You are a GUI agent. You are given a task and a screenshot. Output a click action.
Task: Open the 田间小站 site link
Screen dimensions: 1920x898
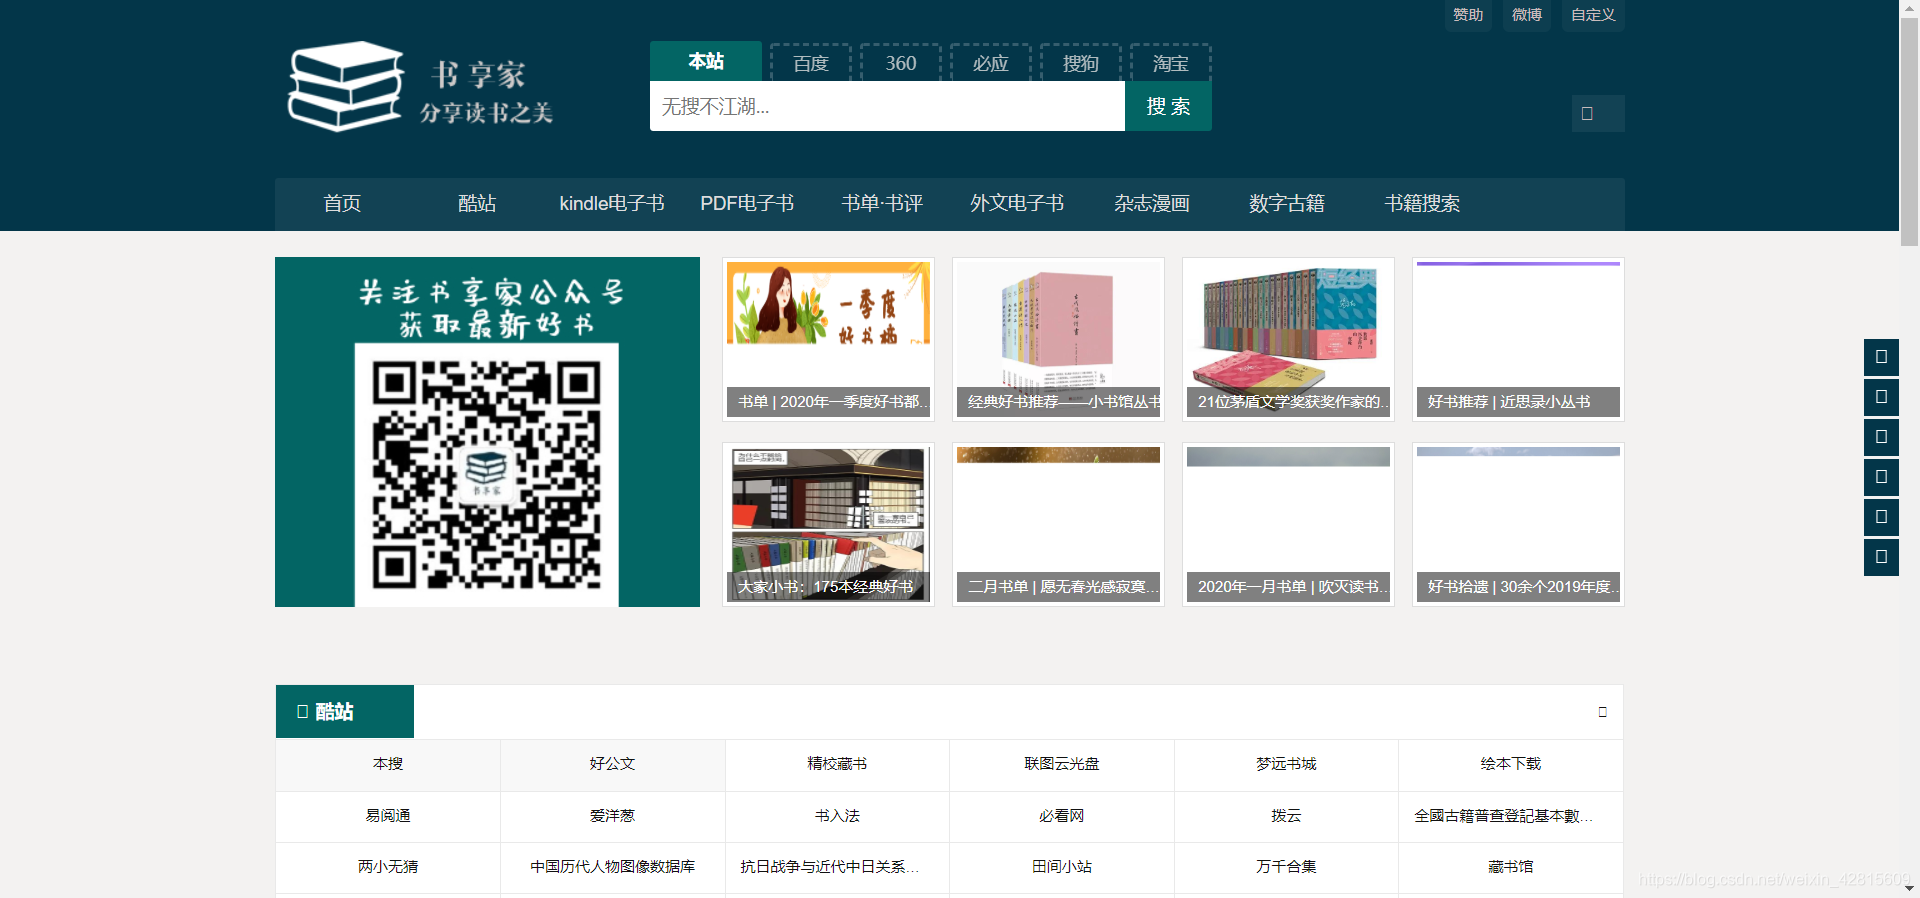click(x=1062, y=867)
